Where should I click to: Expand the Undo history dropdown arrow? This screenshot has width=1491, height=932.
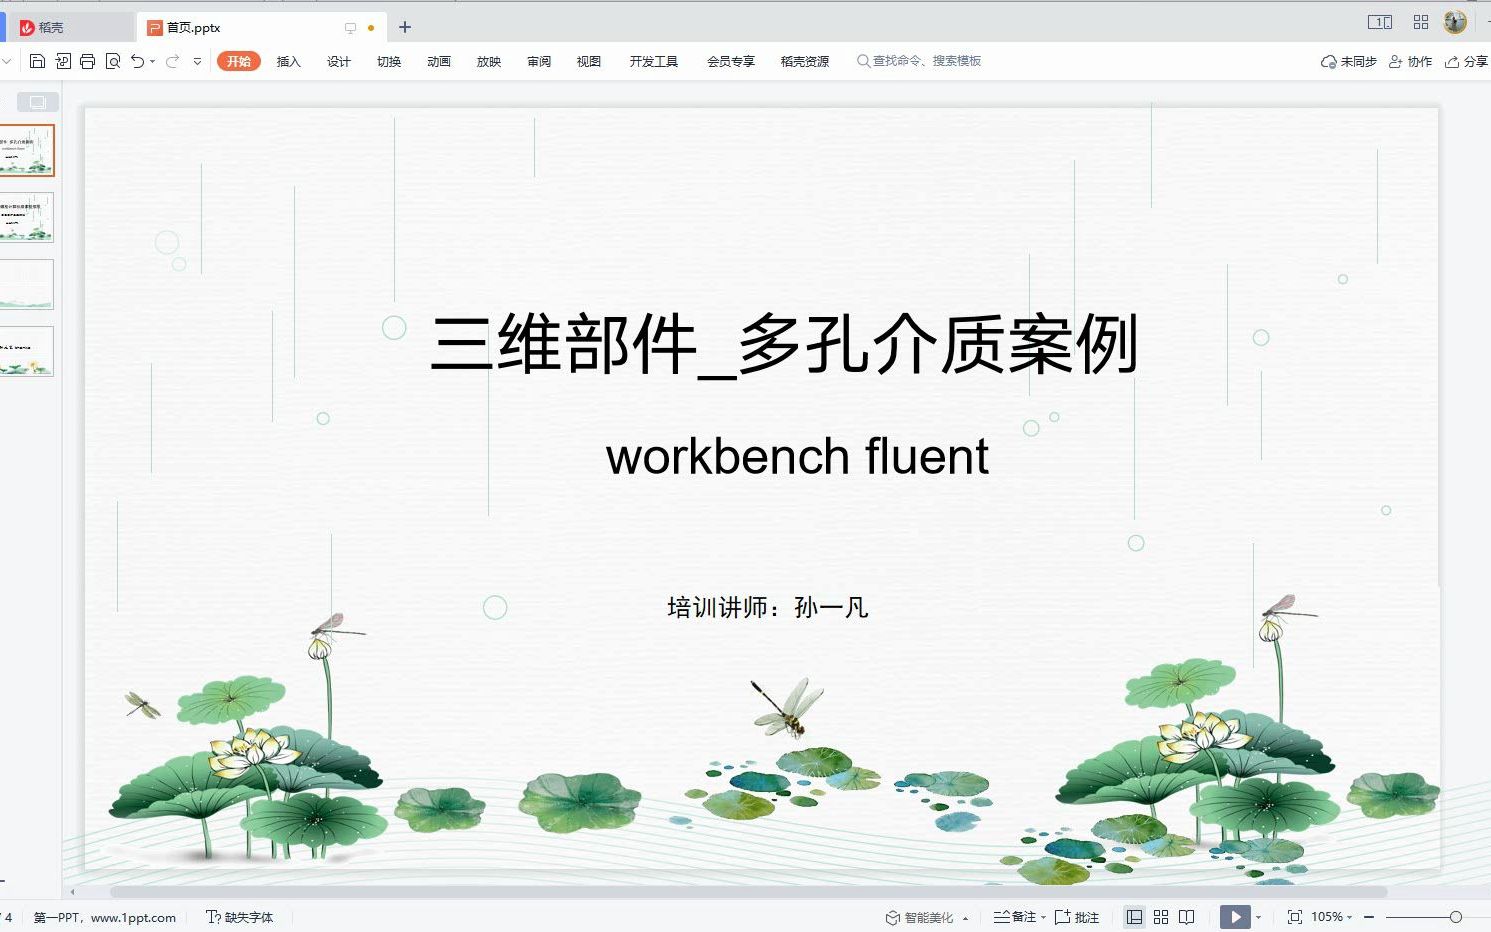click(152, 61)
